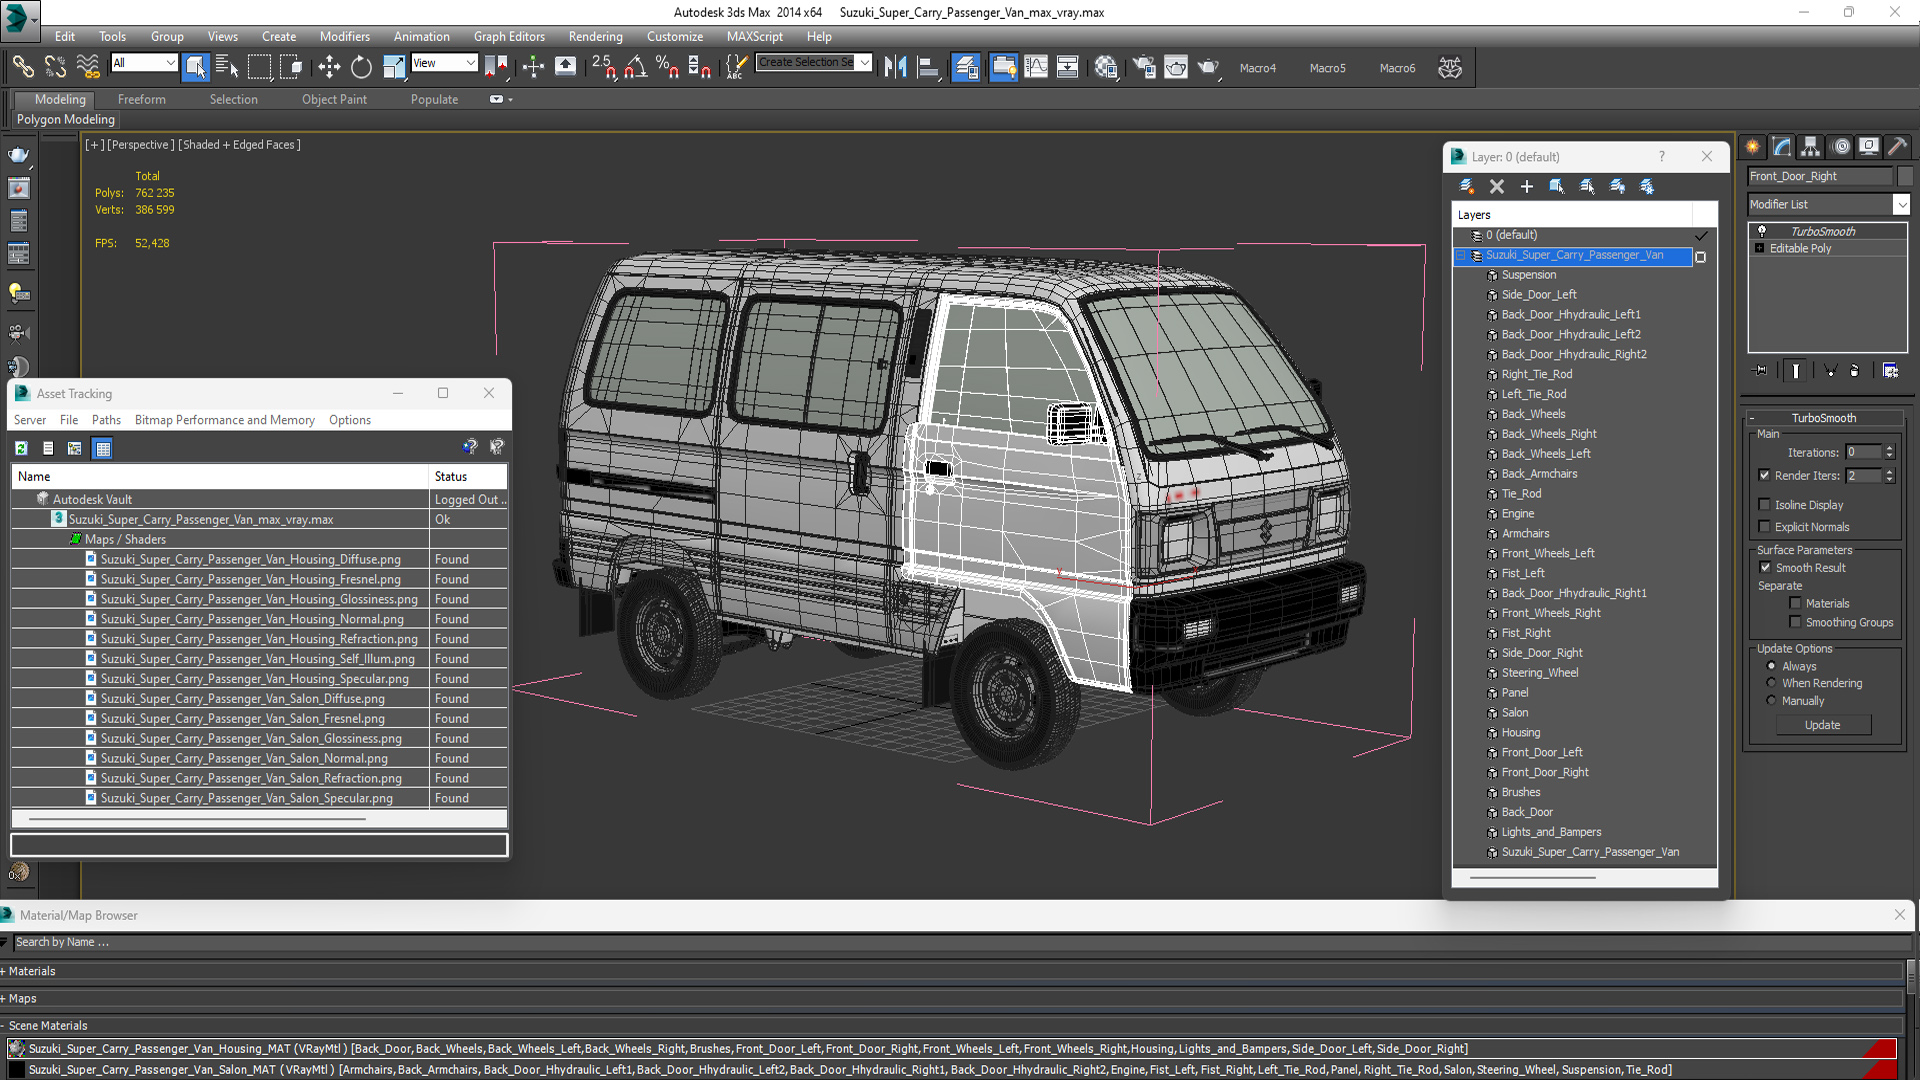
Task: Click the Macro4 toolbar button
Action: point(1257,68)
